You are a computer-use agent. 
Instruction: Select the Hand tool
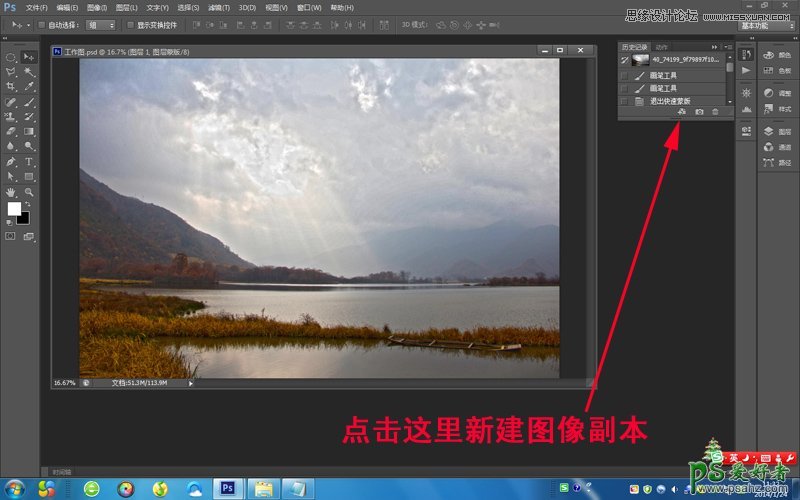click(x=11, y=191)
